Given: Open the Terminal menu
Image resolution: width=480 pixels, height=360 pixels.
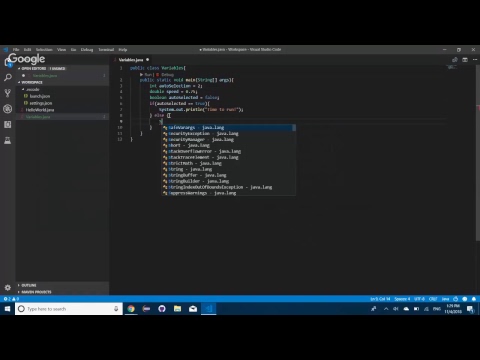Looking at the screenshot, I should pyautogui.click(x=106, y=50).
